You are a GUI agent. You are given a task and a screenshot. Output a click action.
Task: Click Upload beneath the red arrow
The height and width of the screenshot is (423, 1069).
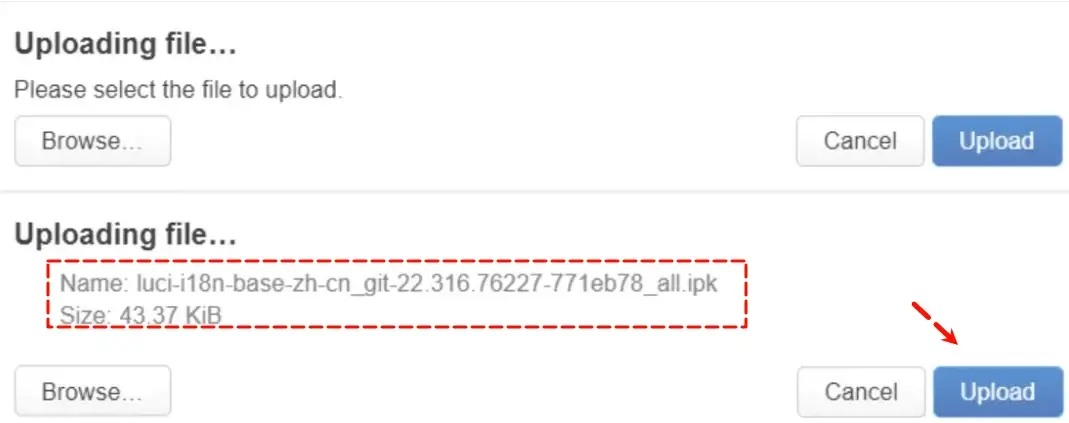997,392
